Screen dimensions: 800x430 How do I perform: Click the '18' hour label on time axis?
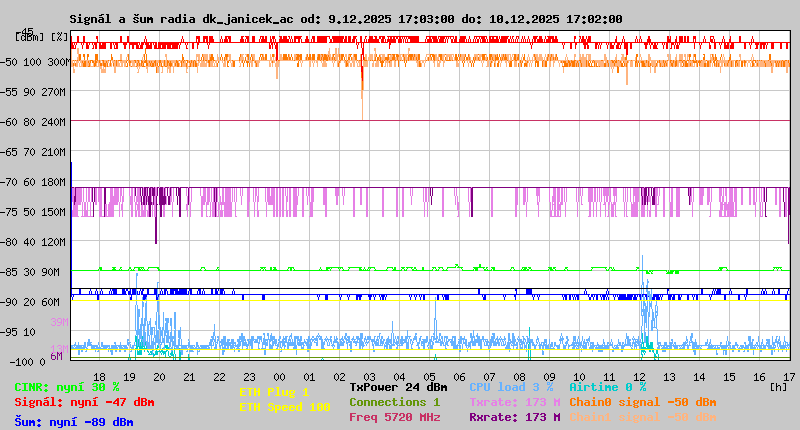point(99,377)
